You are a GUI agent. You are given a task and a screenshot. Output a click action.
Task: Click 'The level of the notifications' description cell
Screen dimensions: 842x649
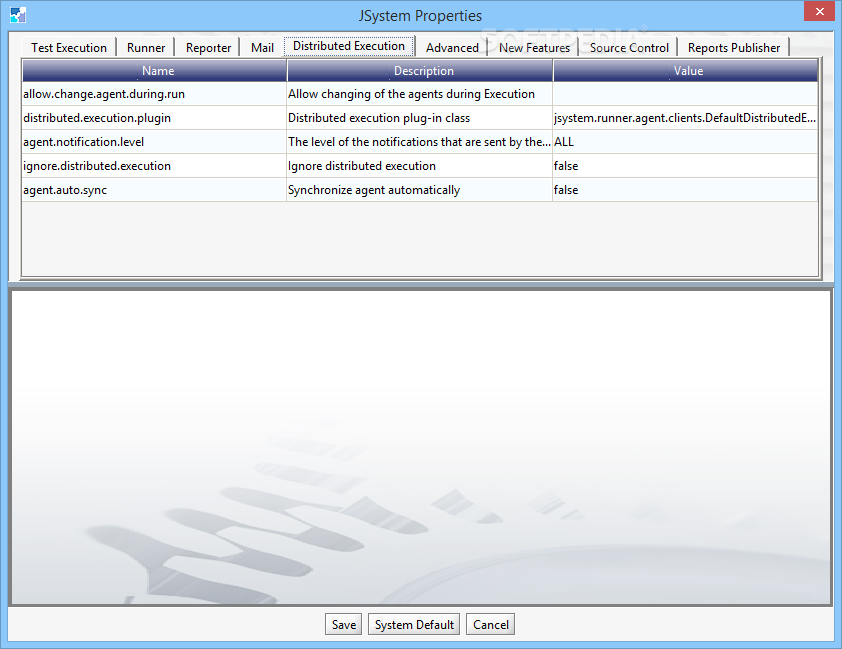click(x=419, y=142)
